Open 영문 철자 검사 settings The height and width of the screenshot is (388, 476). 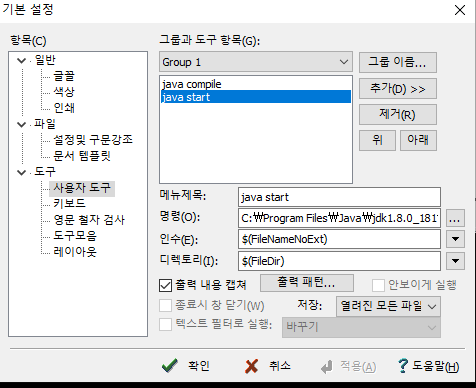(89, 220)
